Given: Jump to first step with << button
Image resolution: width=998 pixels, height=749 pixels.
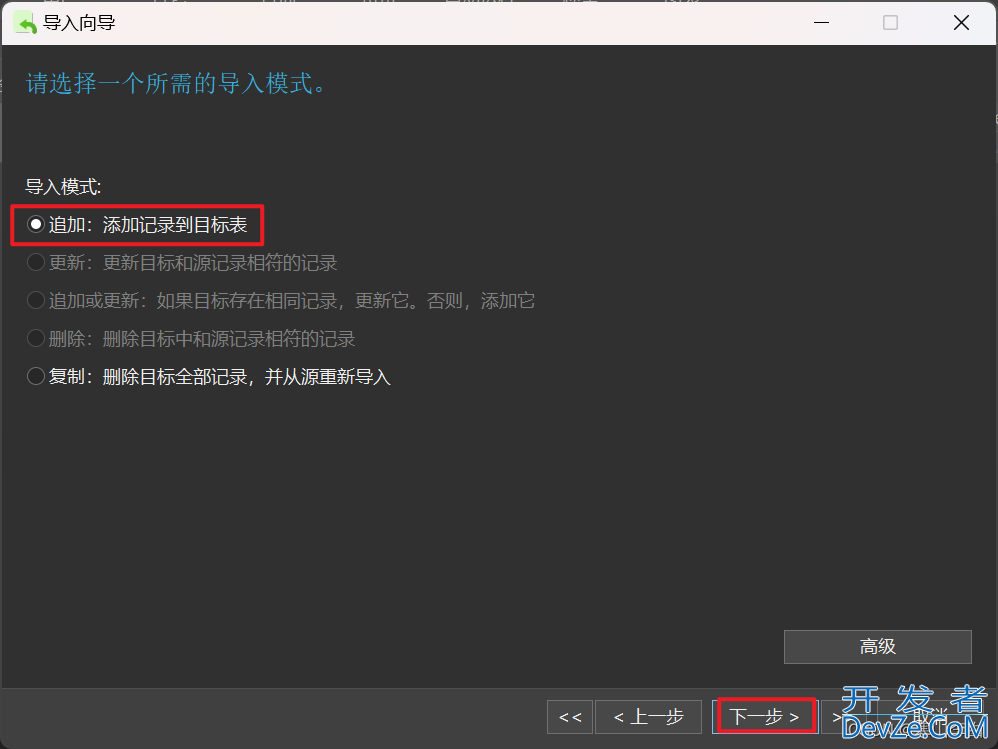Looking at the screenshot, I should point(570,717).
